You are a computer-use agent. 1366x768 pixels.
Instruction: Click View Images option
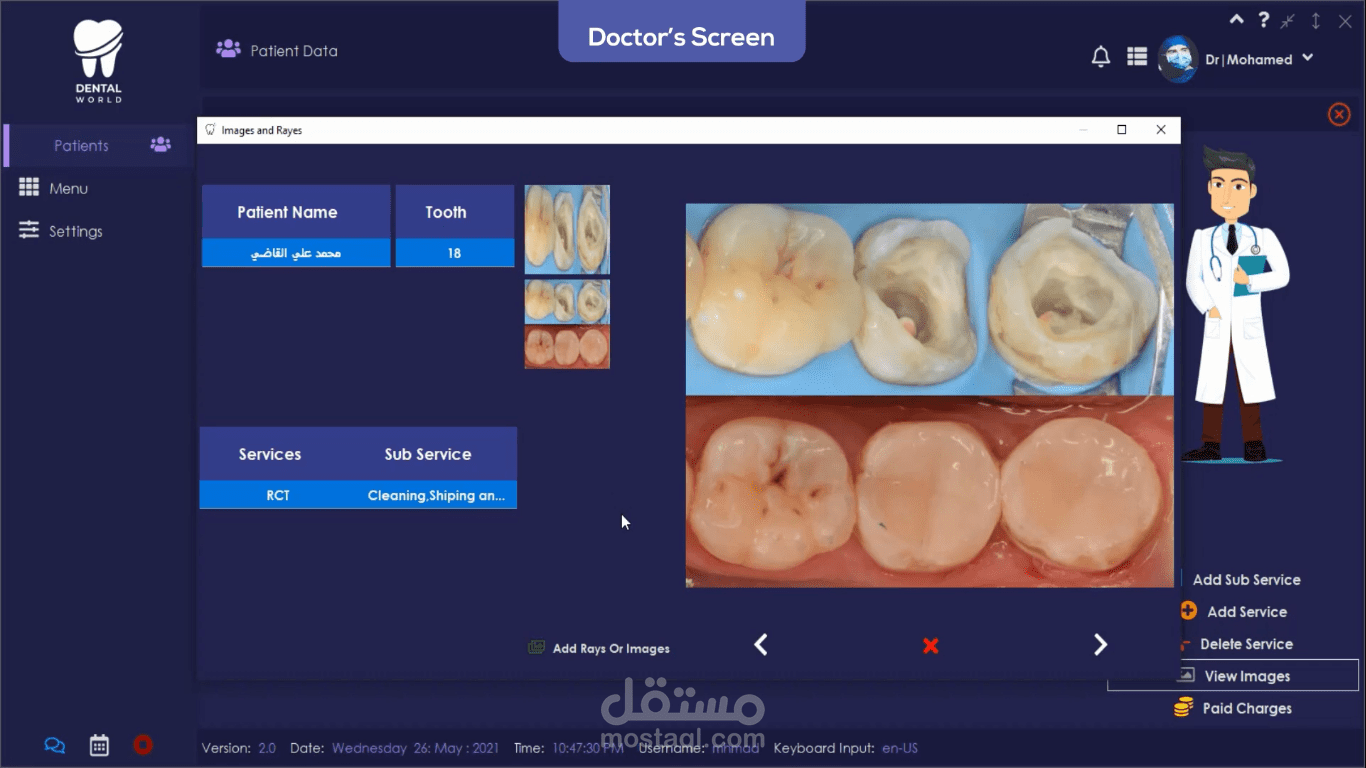coord(1247,676)
